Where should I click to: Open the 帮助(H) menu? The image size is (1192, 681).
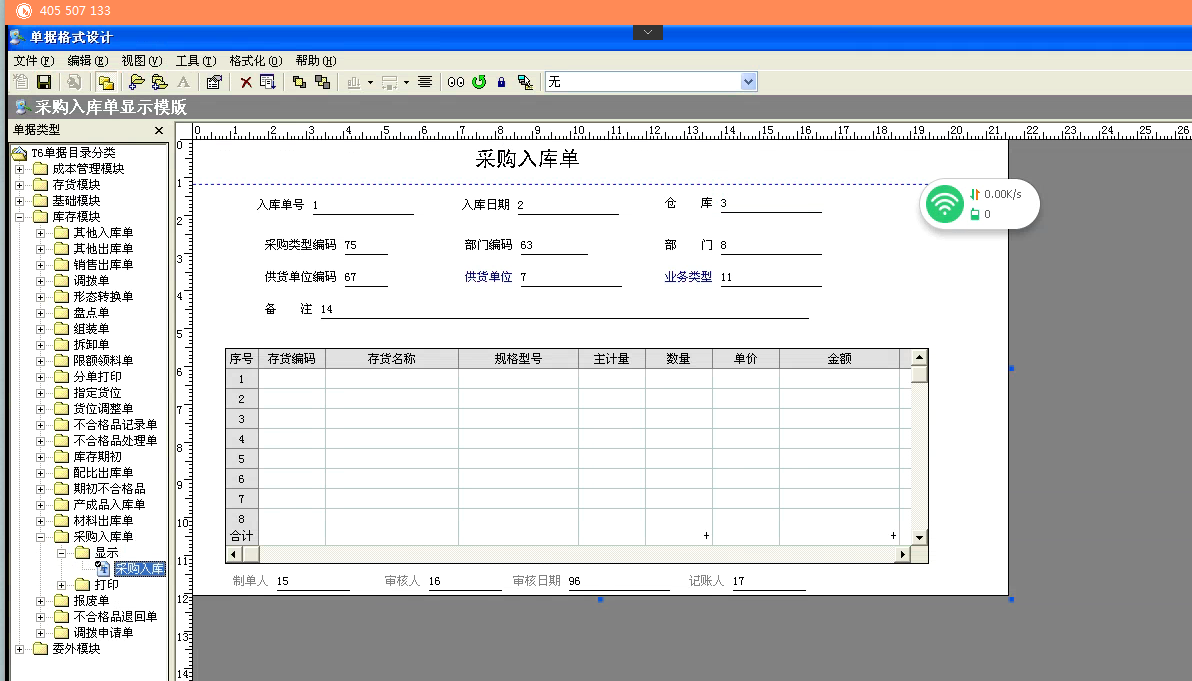316,61
